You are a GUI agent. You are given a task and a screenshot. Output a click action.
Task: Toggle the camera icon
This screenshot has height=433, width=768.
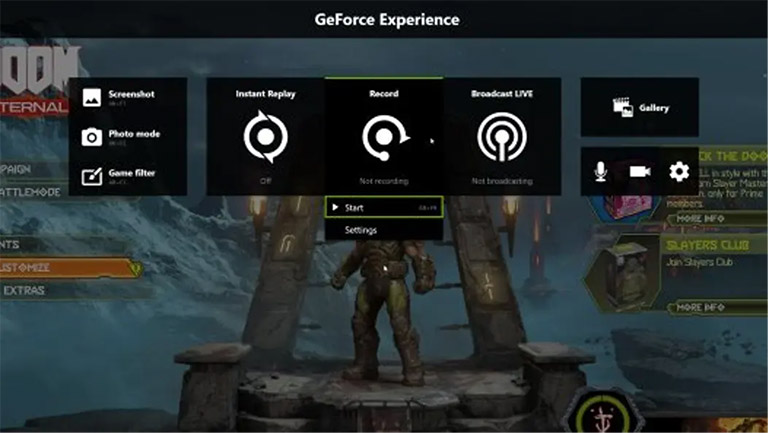(x=640, y=171)
